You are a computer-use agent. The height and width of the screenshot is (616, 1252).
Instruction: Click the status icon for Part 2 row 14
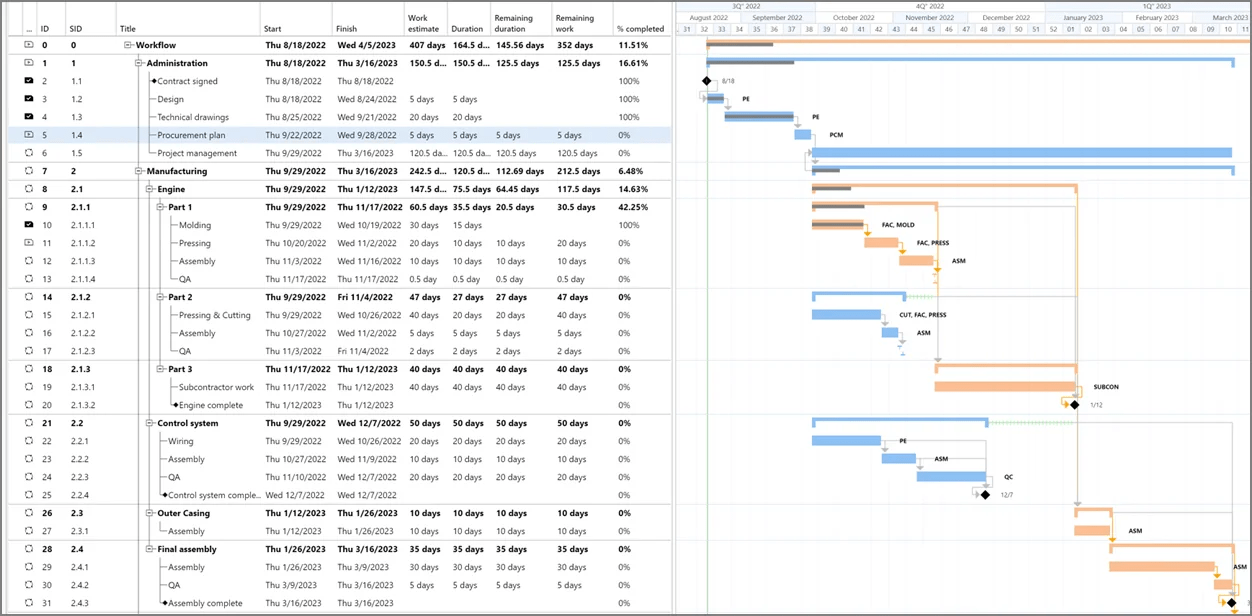coord(28,297)
